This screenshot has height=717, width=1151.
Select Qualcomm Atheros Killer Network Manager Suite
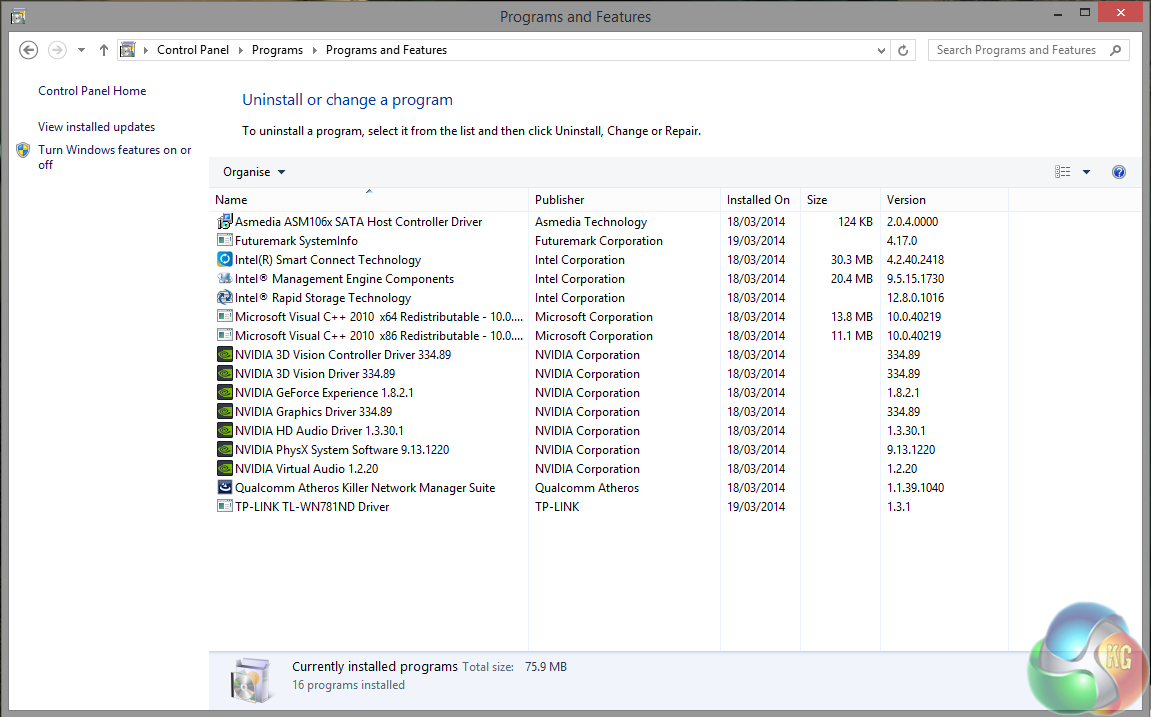pos(365,488)
